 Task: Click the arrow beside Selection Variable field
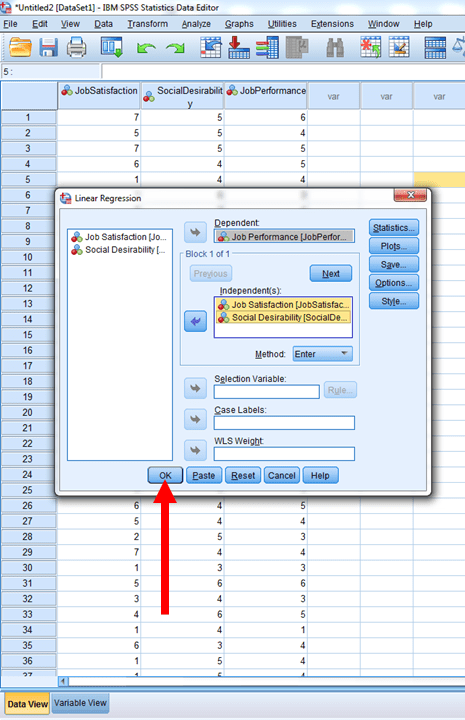[x=195, y=388]
